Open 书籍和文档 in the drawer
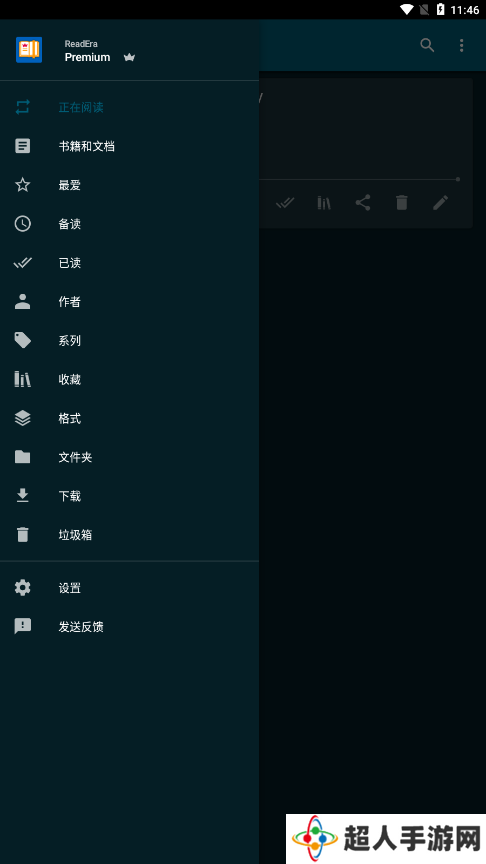This screenshot has height=864, width=486. [x=129, y=146]
